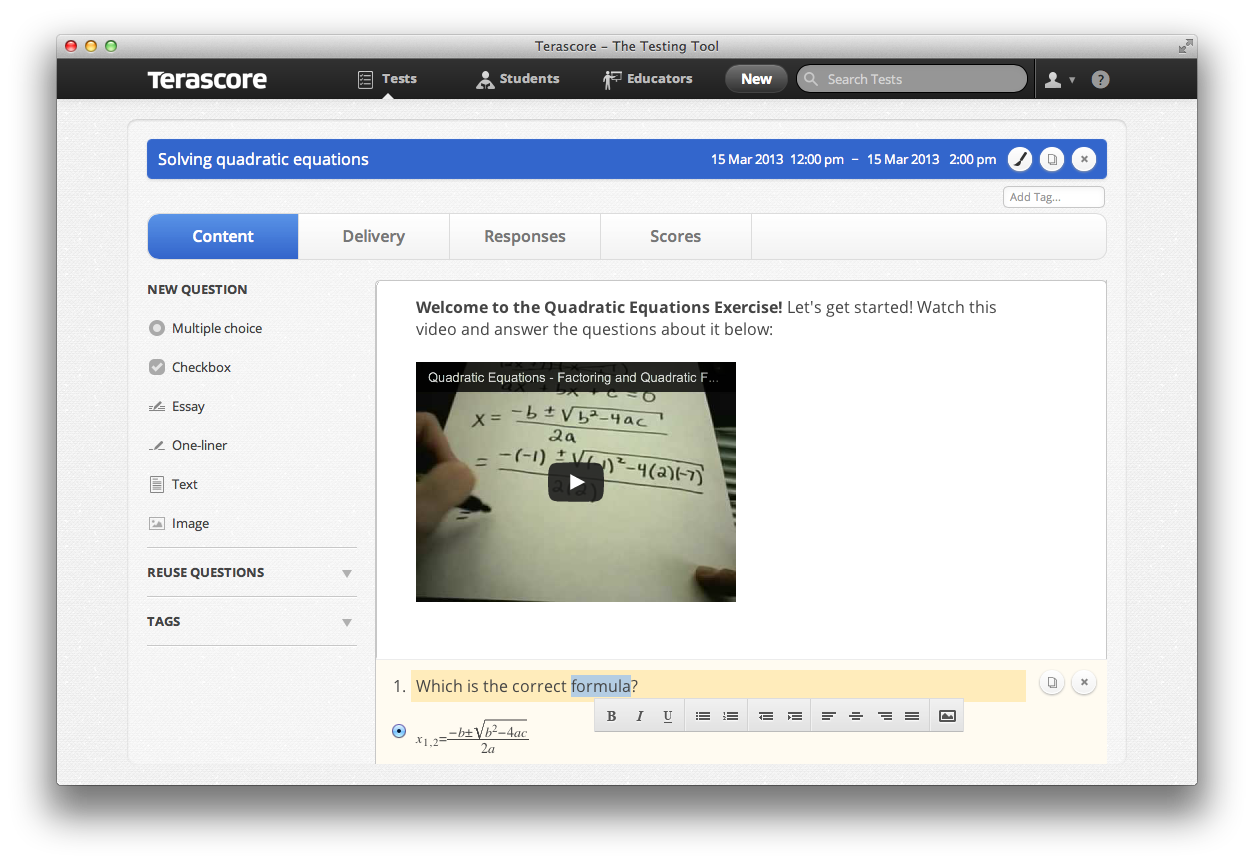Switch to the Delivery tab
1254x864 pixels.
(373, 237)
